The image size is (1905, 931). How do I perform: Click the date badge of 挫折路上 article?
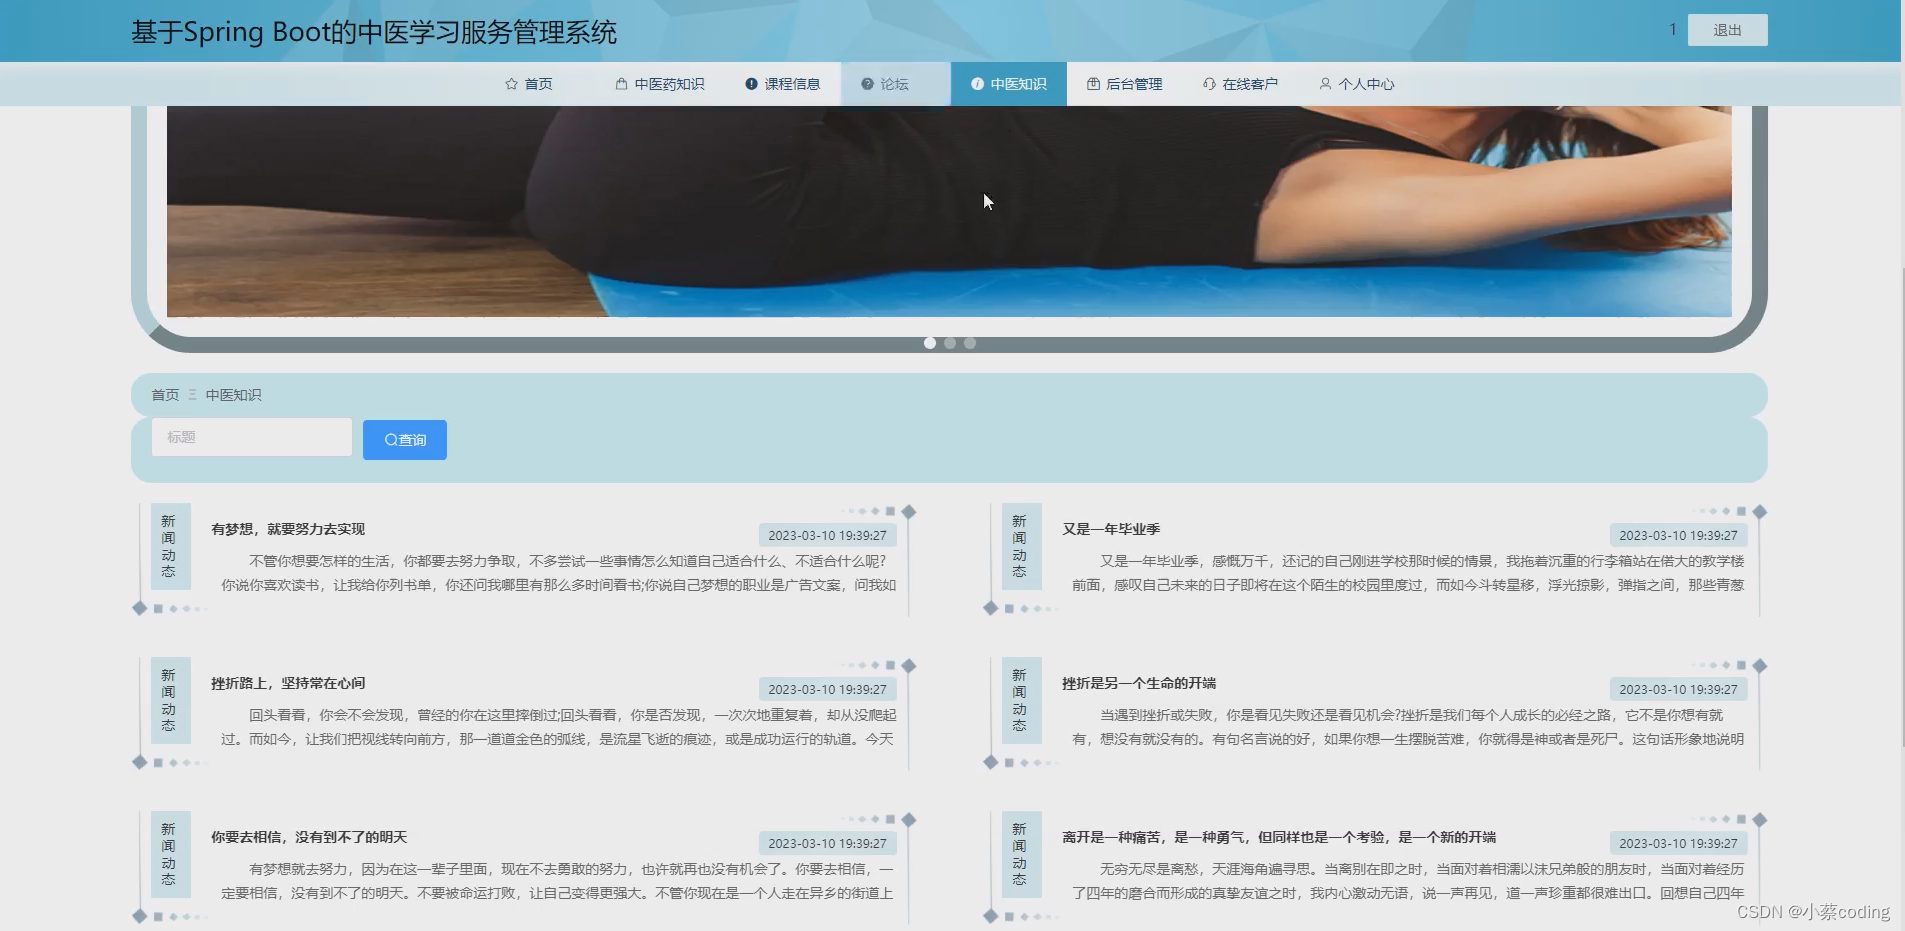coord(827,689)
